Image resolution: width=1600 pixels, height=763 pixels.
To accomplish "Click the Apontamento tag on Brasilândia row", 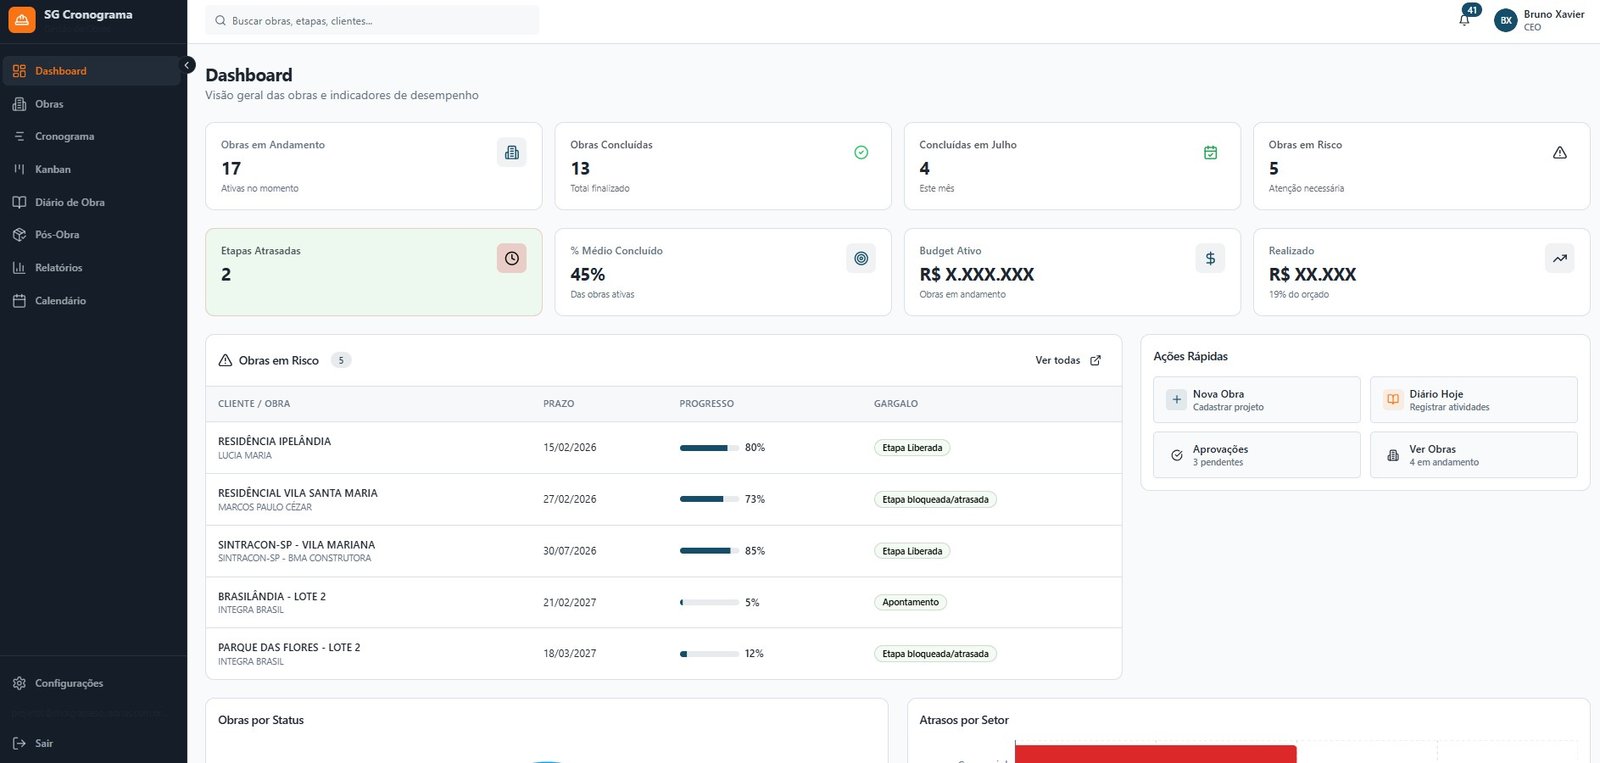I will click(910, 602).
